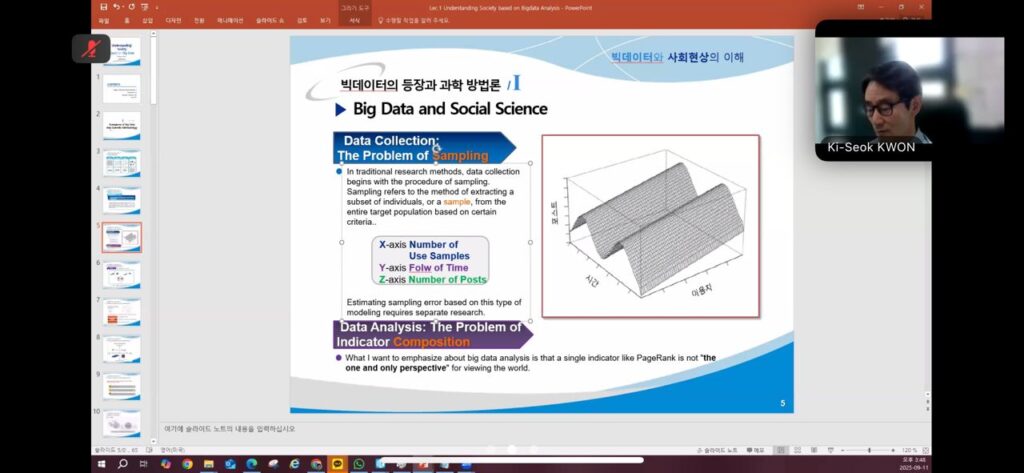Image resolution: width=1024 pixels, height=473 pixels.
Task: Select slide 1 thumbnail (Contents)
Action: tap(121, 88)
